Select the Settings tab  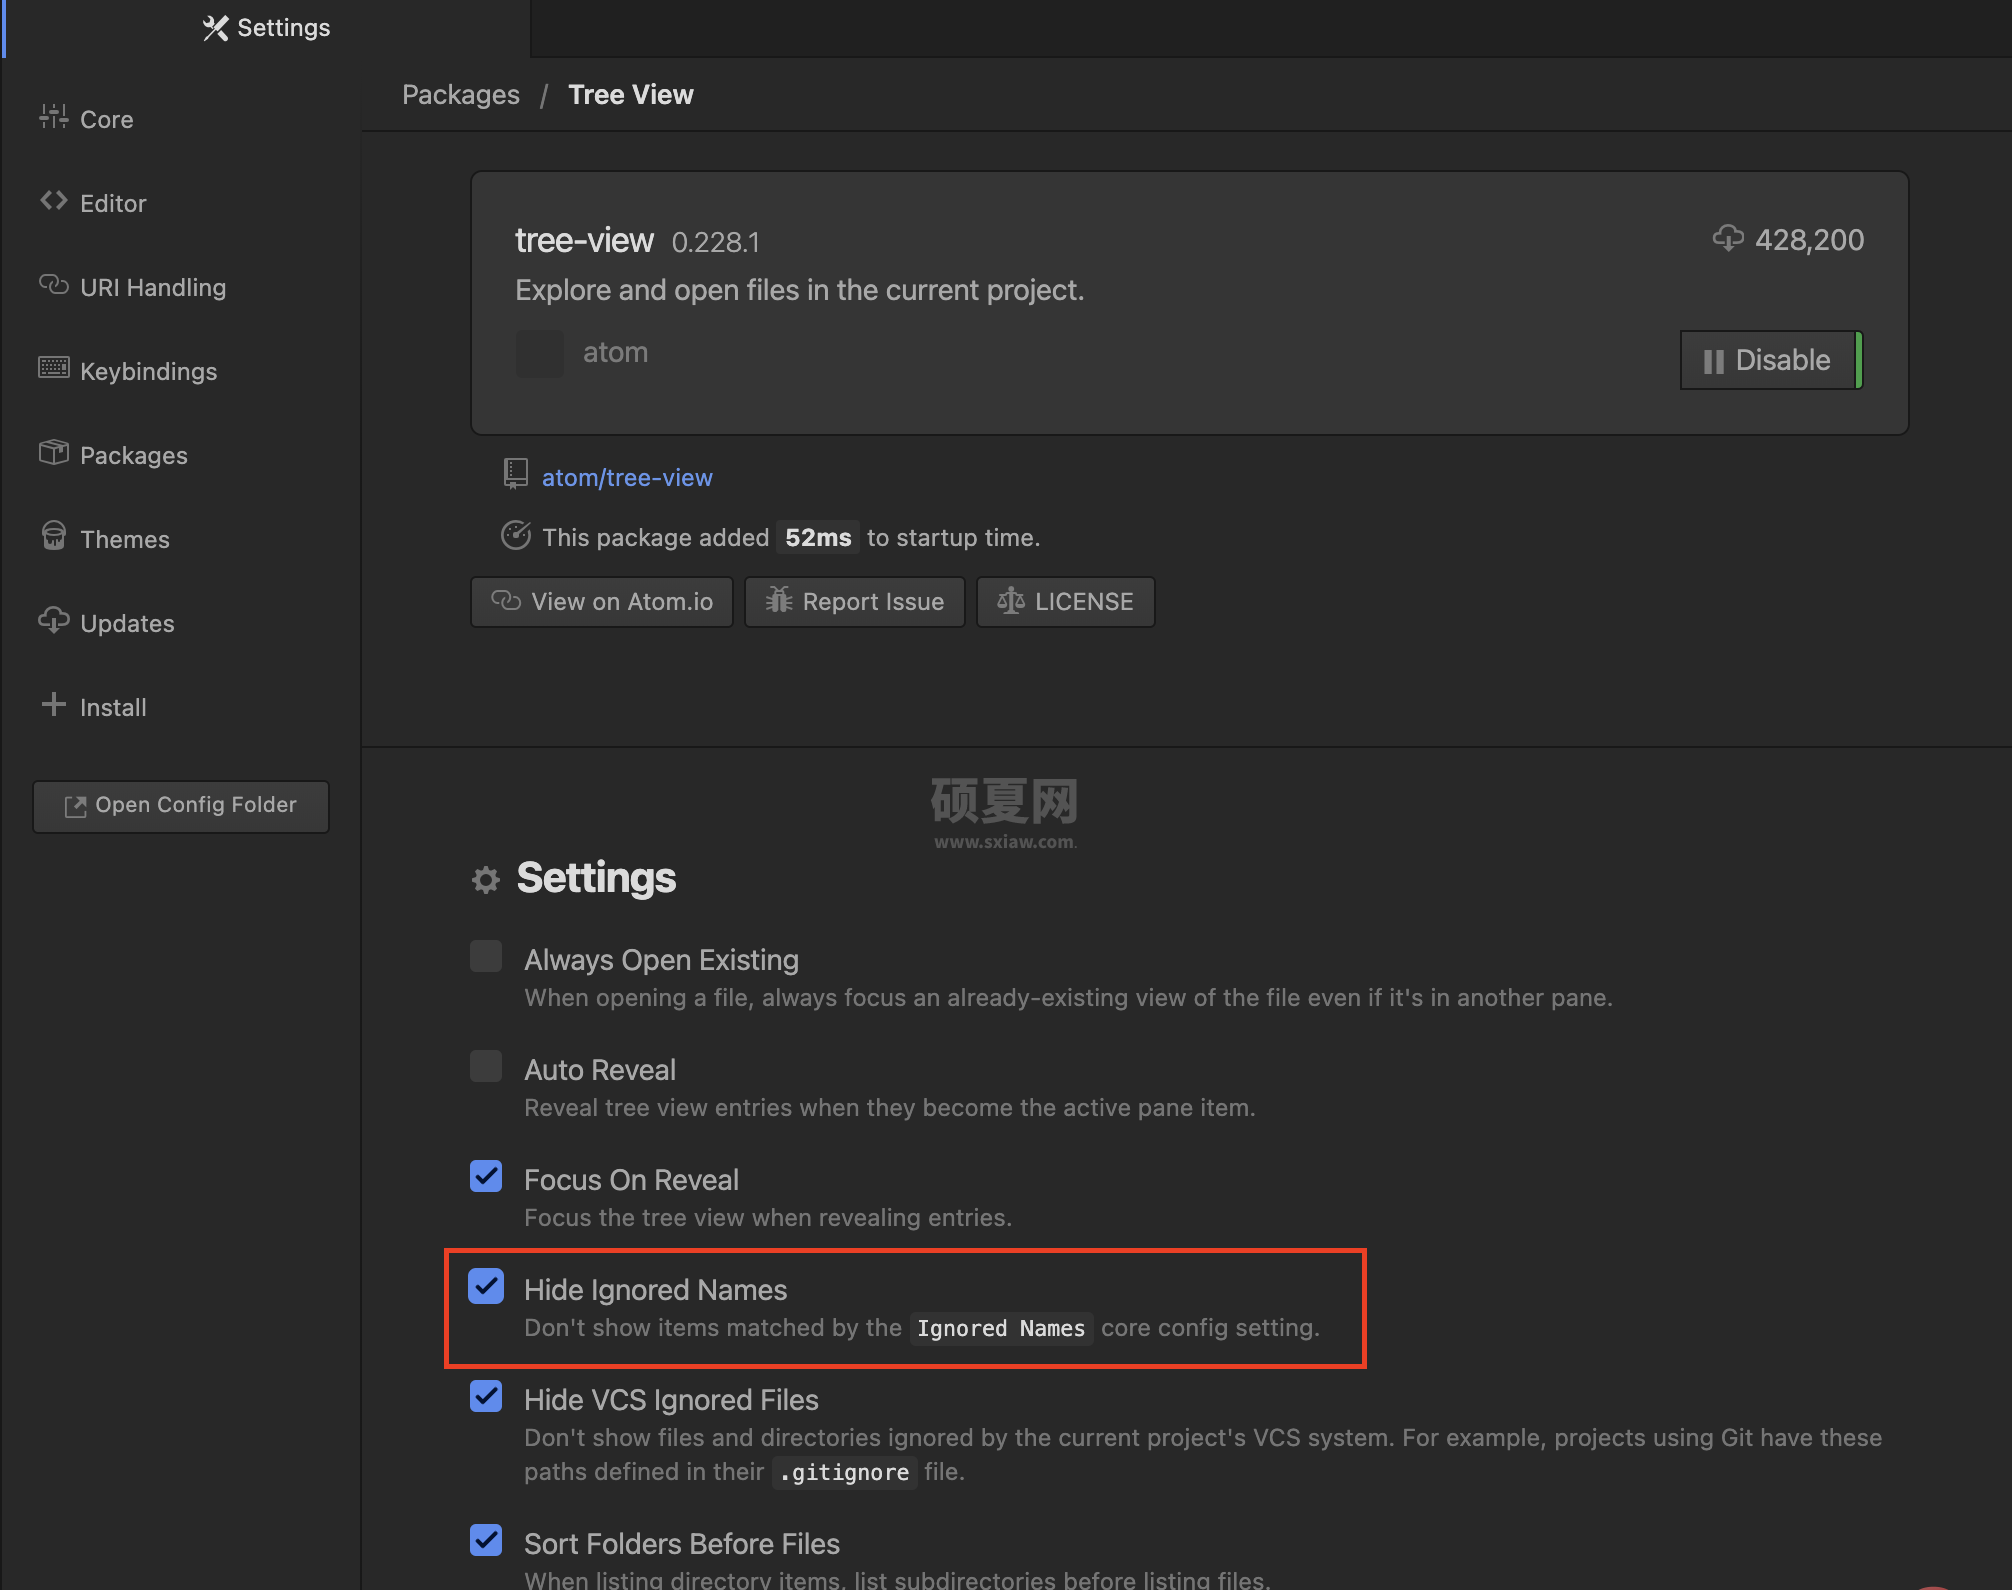pyautogui.click(x=266, y=28)
